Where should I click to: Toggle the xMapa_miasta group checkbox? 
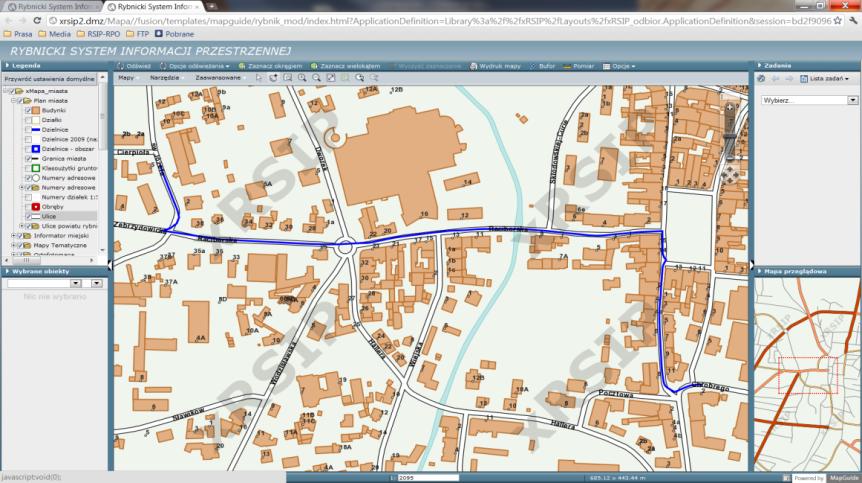(x=13, y=91)
